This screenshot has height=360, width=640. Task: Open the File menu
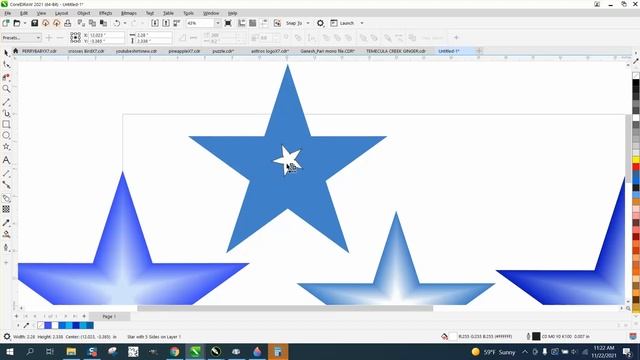8,13
